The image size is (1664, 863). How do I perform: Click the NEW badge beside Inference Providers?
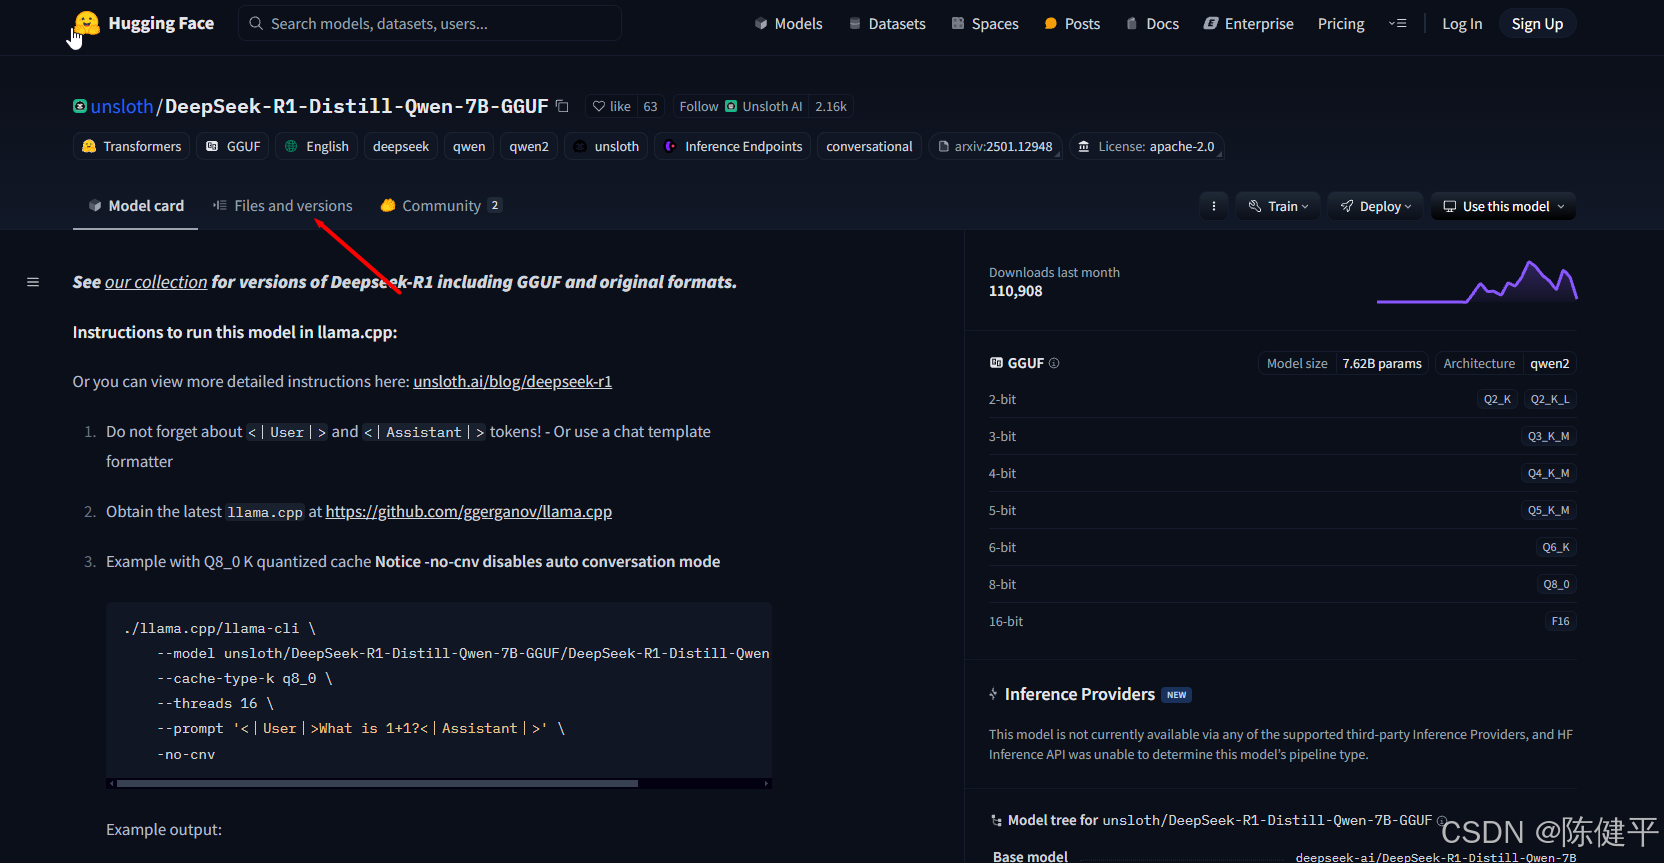point(1177,695)
